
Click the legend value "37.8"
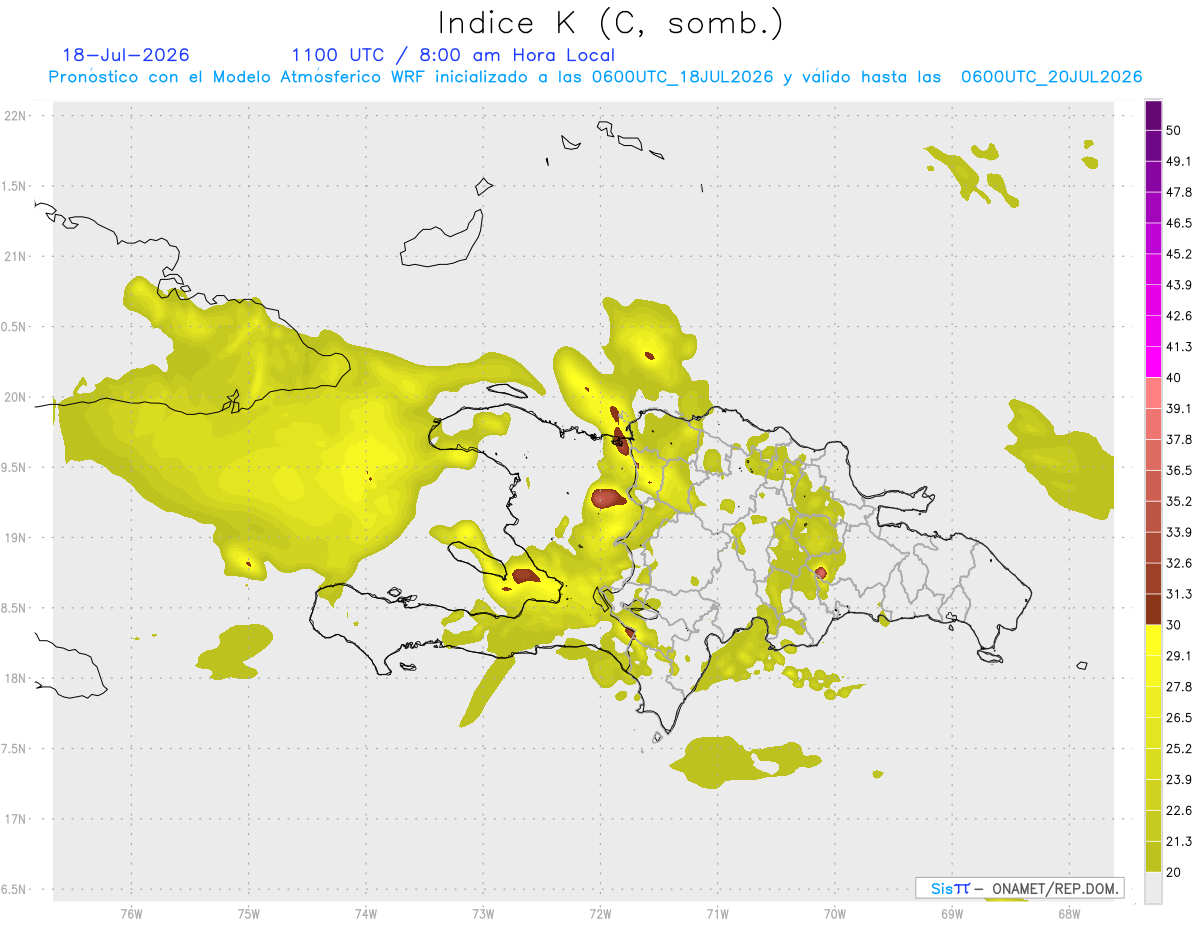tap(1179, 440)
